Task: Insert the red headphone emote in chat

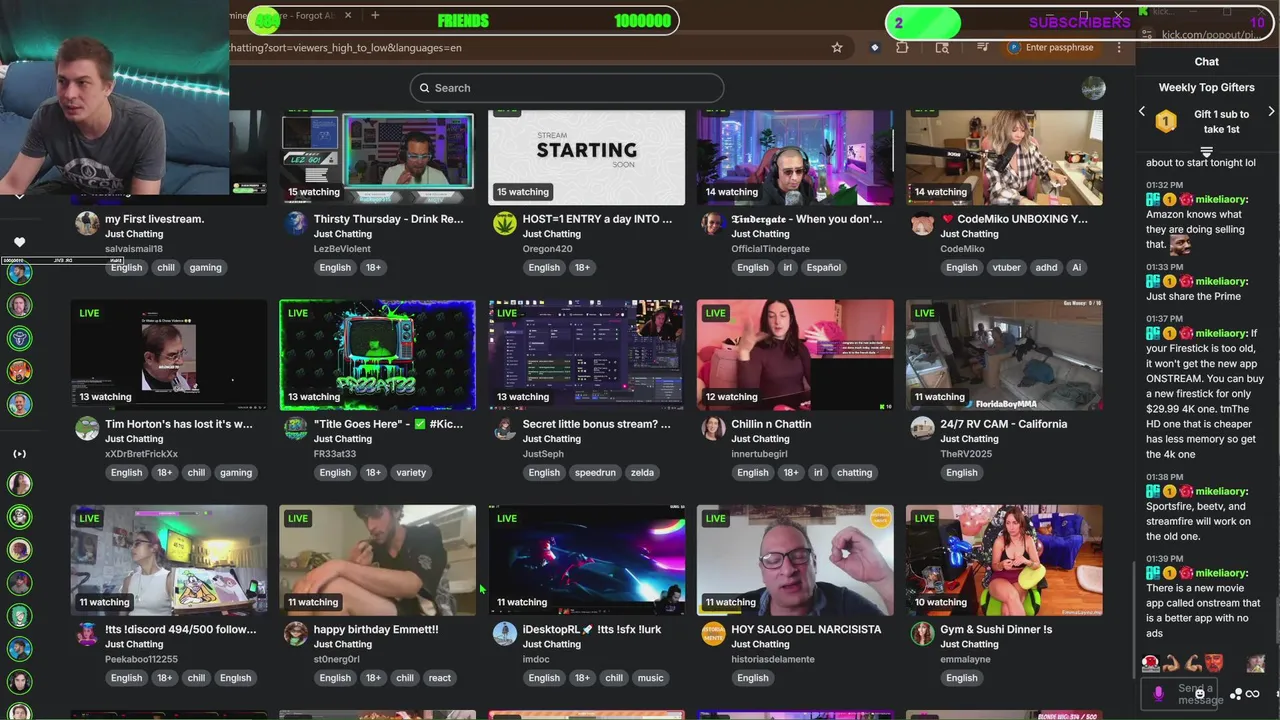Action: pos(1150,663)
